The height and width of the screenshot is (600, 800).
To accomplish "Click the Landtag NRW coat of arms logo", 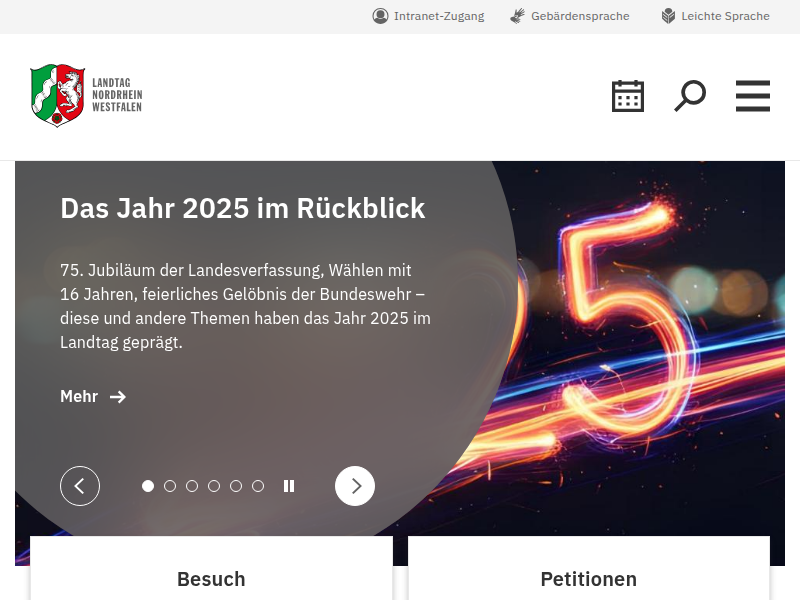I will (58, 95).
